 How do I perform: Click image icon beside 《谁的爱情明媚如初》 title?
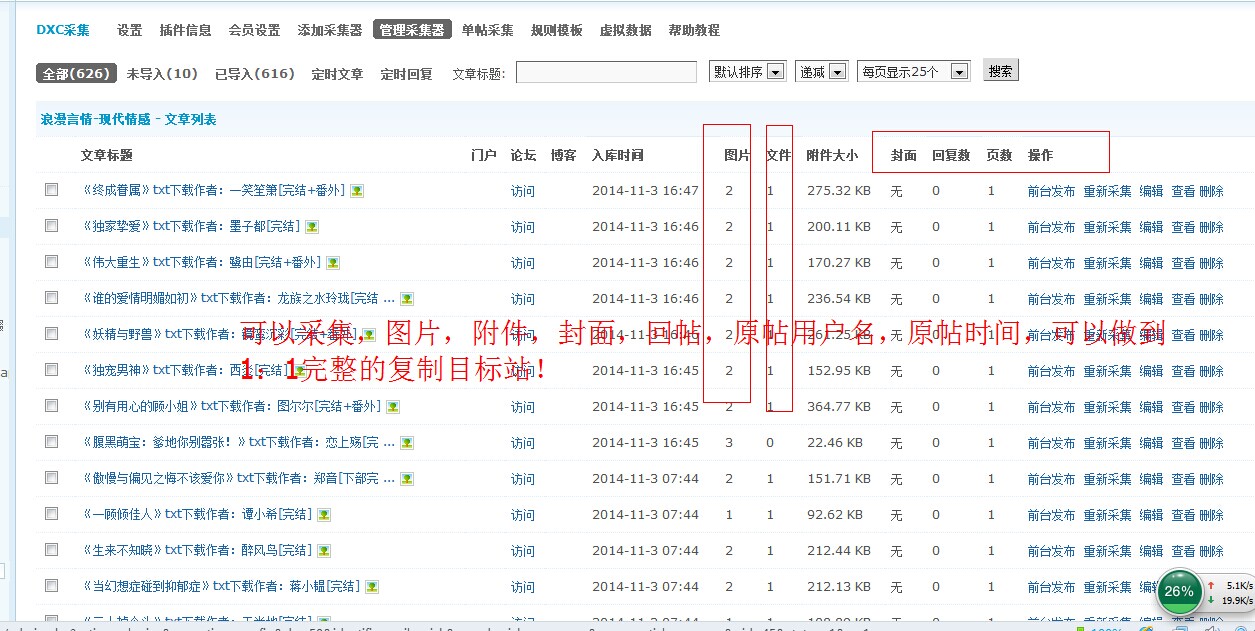[x=407, y=299]
